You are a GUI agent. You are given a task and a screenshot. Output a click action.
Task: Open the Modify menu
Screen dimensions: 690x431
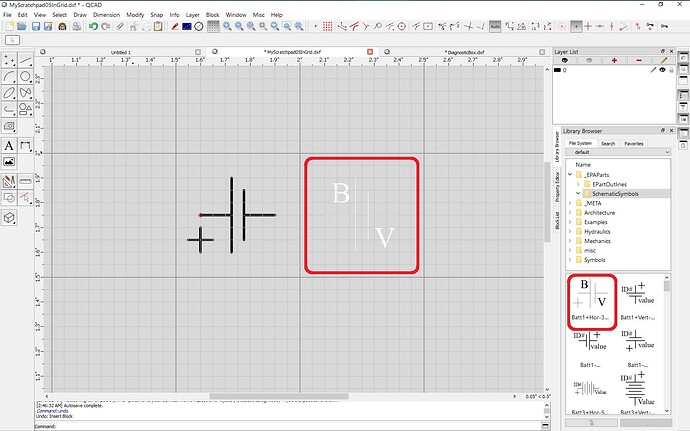coord(135,15)
